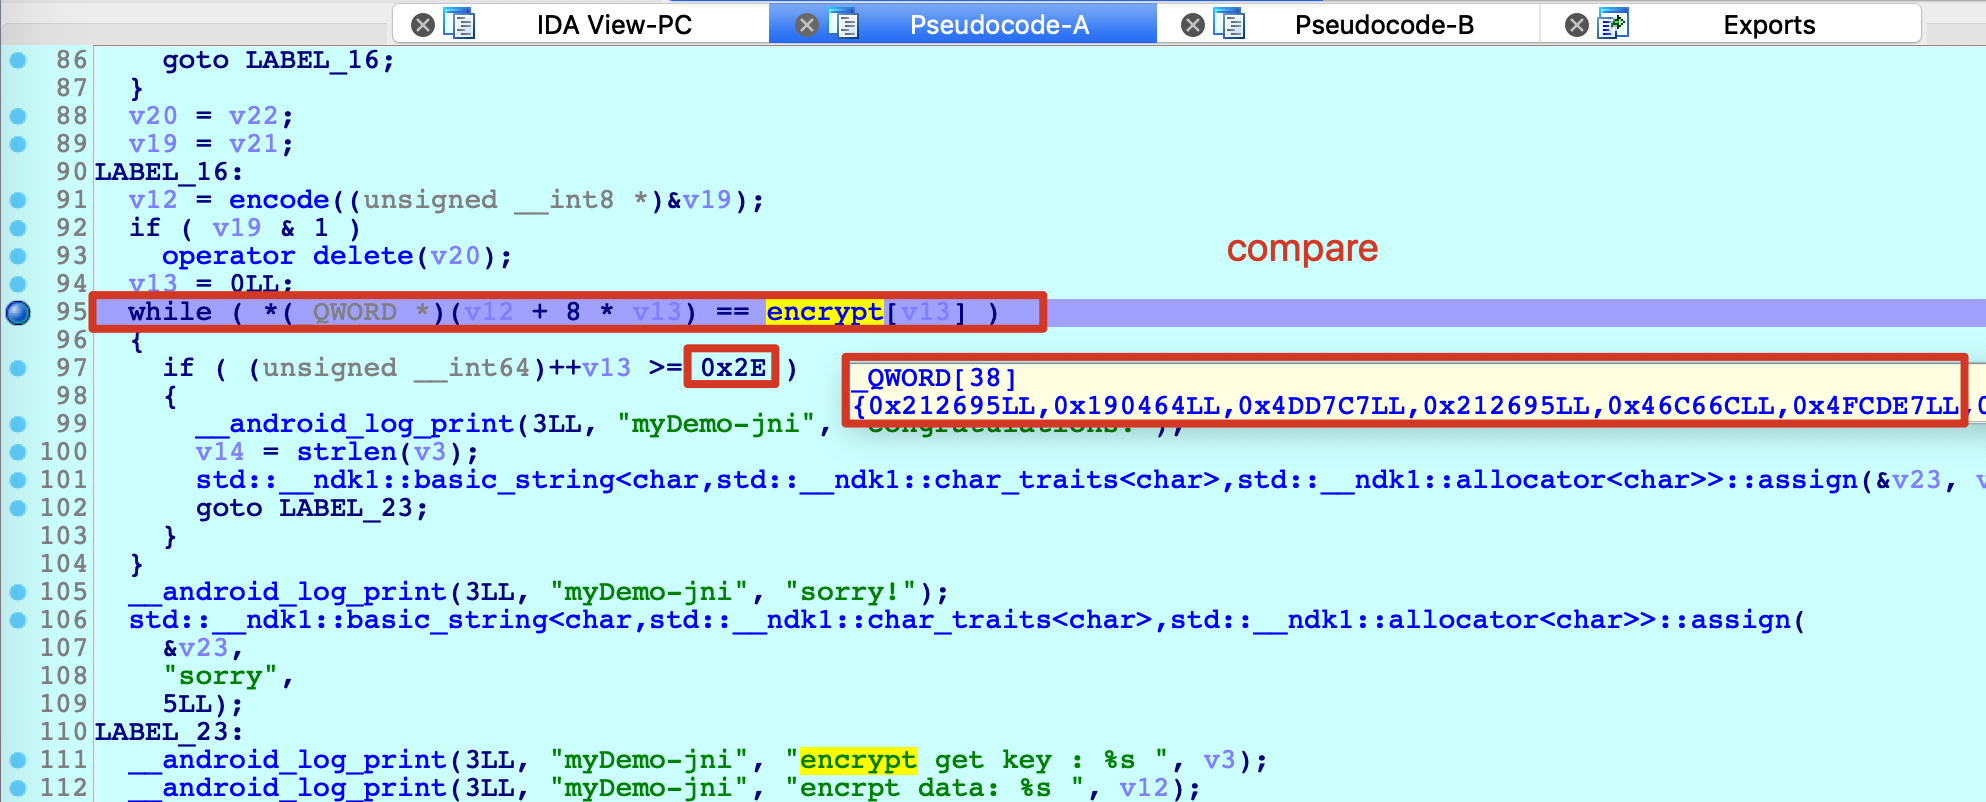
Task: Toggle the active breakpoint on line 95
Action: (x=18, y=312)
